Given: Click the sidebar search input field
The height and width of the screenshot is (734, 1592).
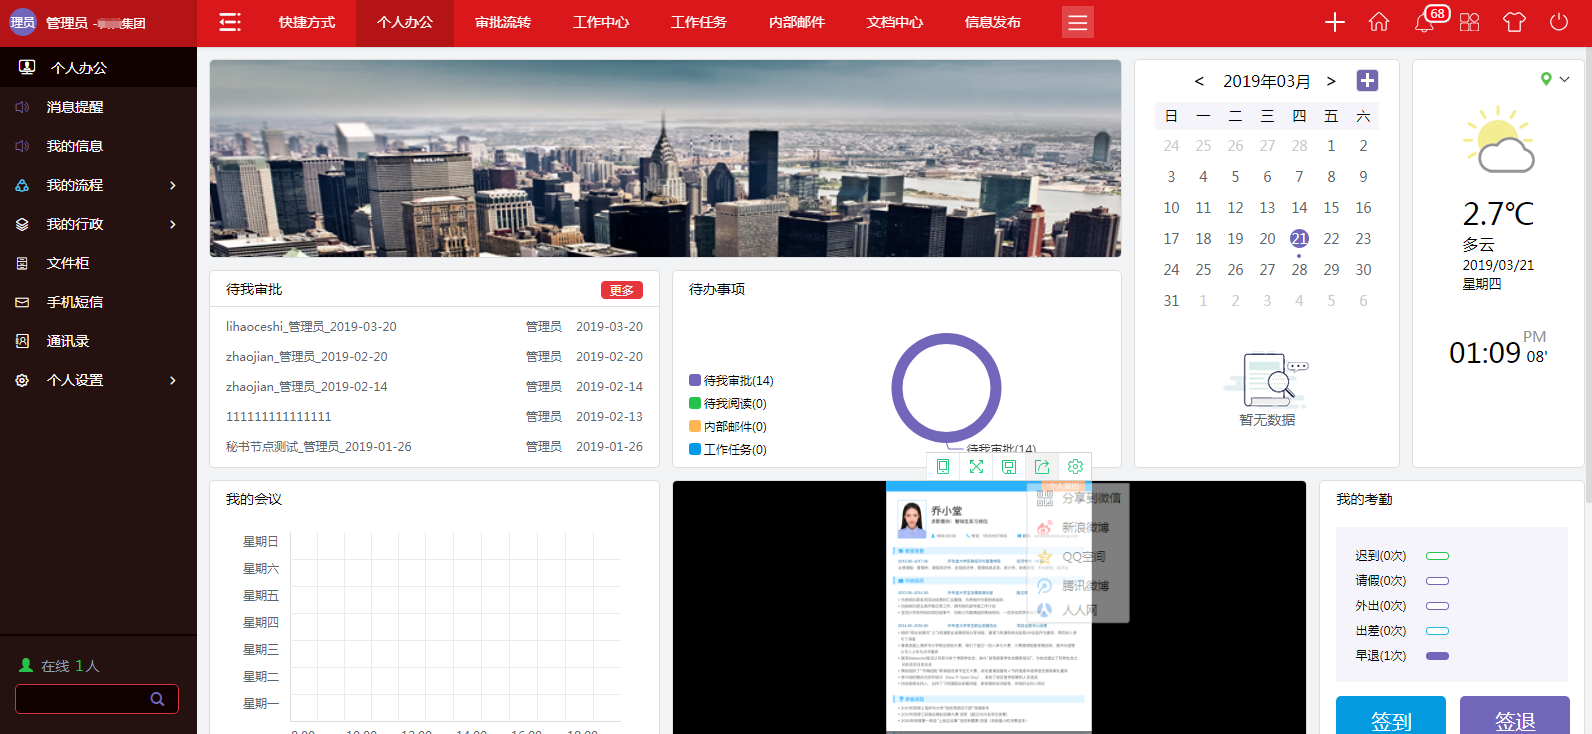Looking at the screenshot, I should coord(85,699).
